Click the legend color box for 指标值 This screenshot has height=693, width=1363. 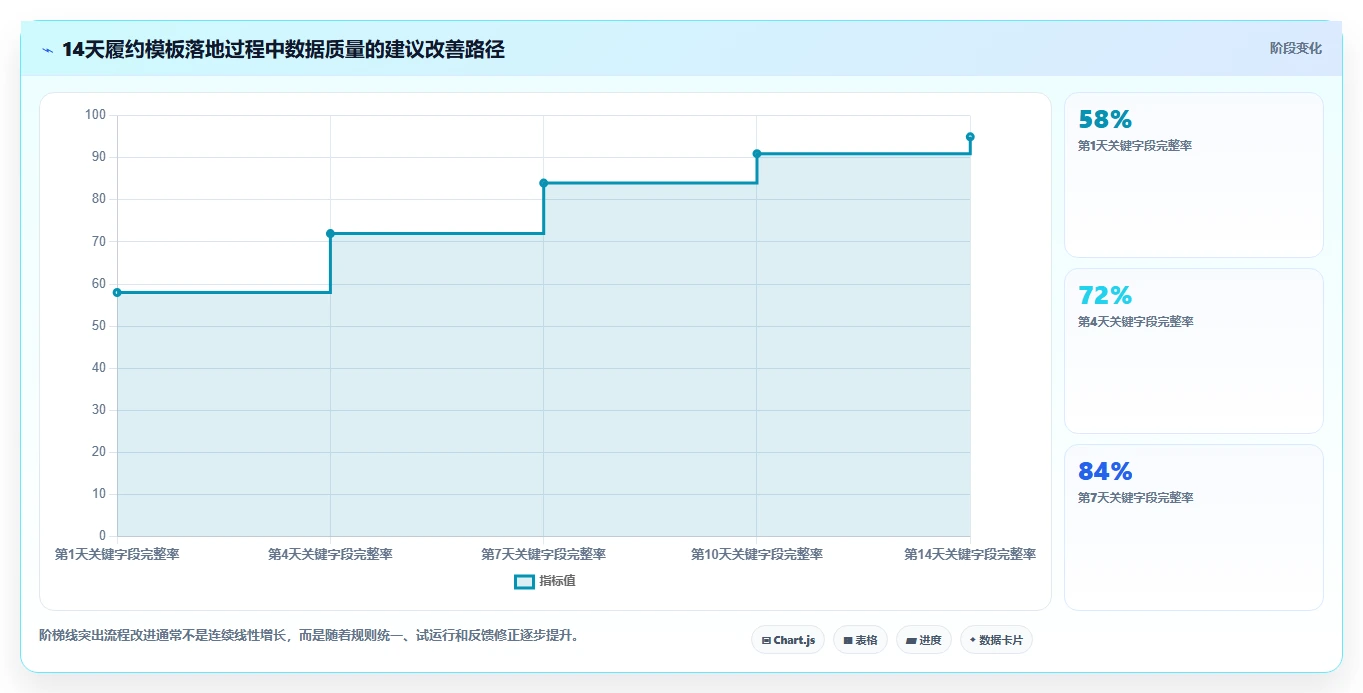click(524, 581)
